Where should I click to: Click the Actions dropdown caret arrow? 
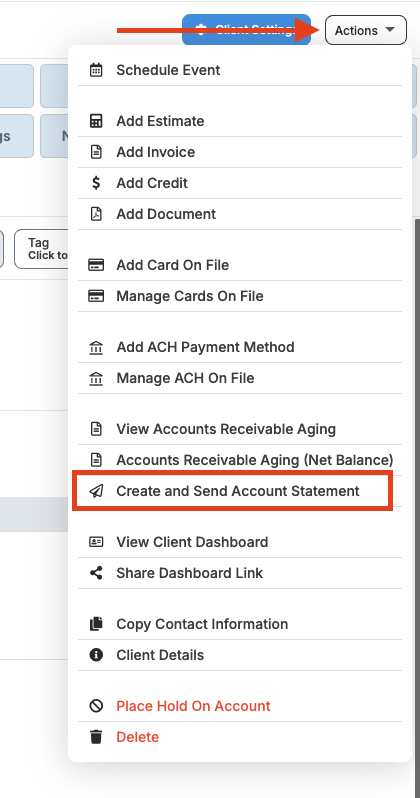click(x=390, y=30)
